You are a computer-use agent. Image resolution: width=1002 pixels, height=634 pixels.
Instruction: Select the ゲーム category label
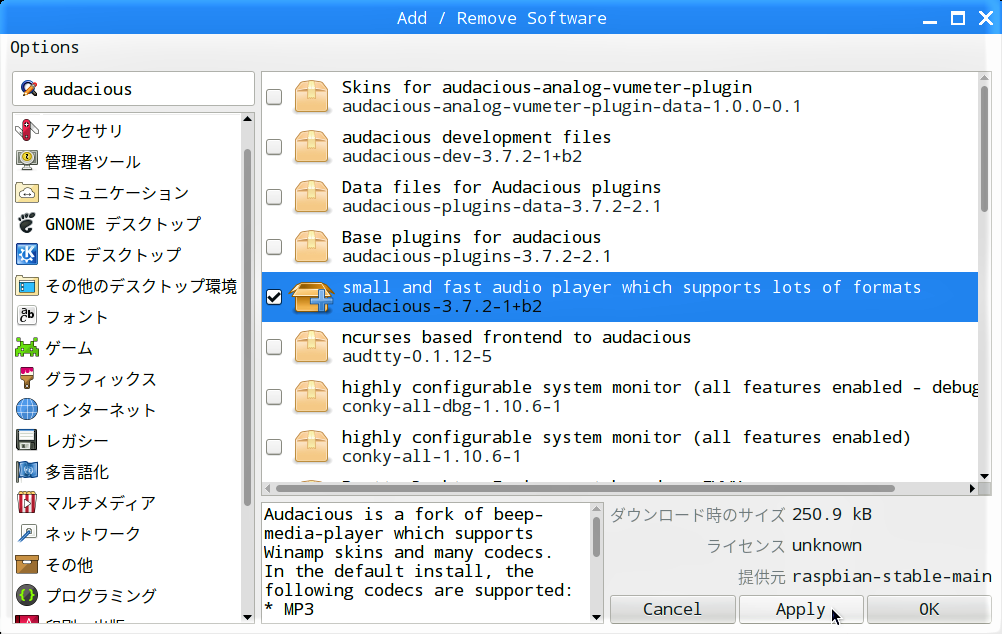(69, 348)
